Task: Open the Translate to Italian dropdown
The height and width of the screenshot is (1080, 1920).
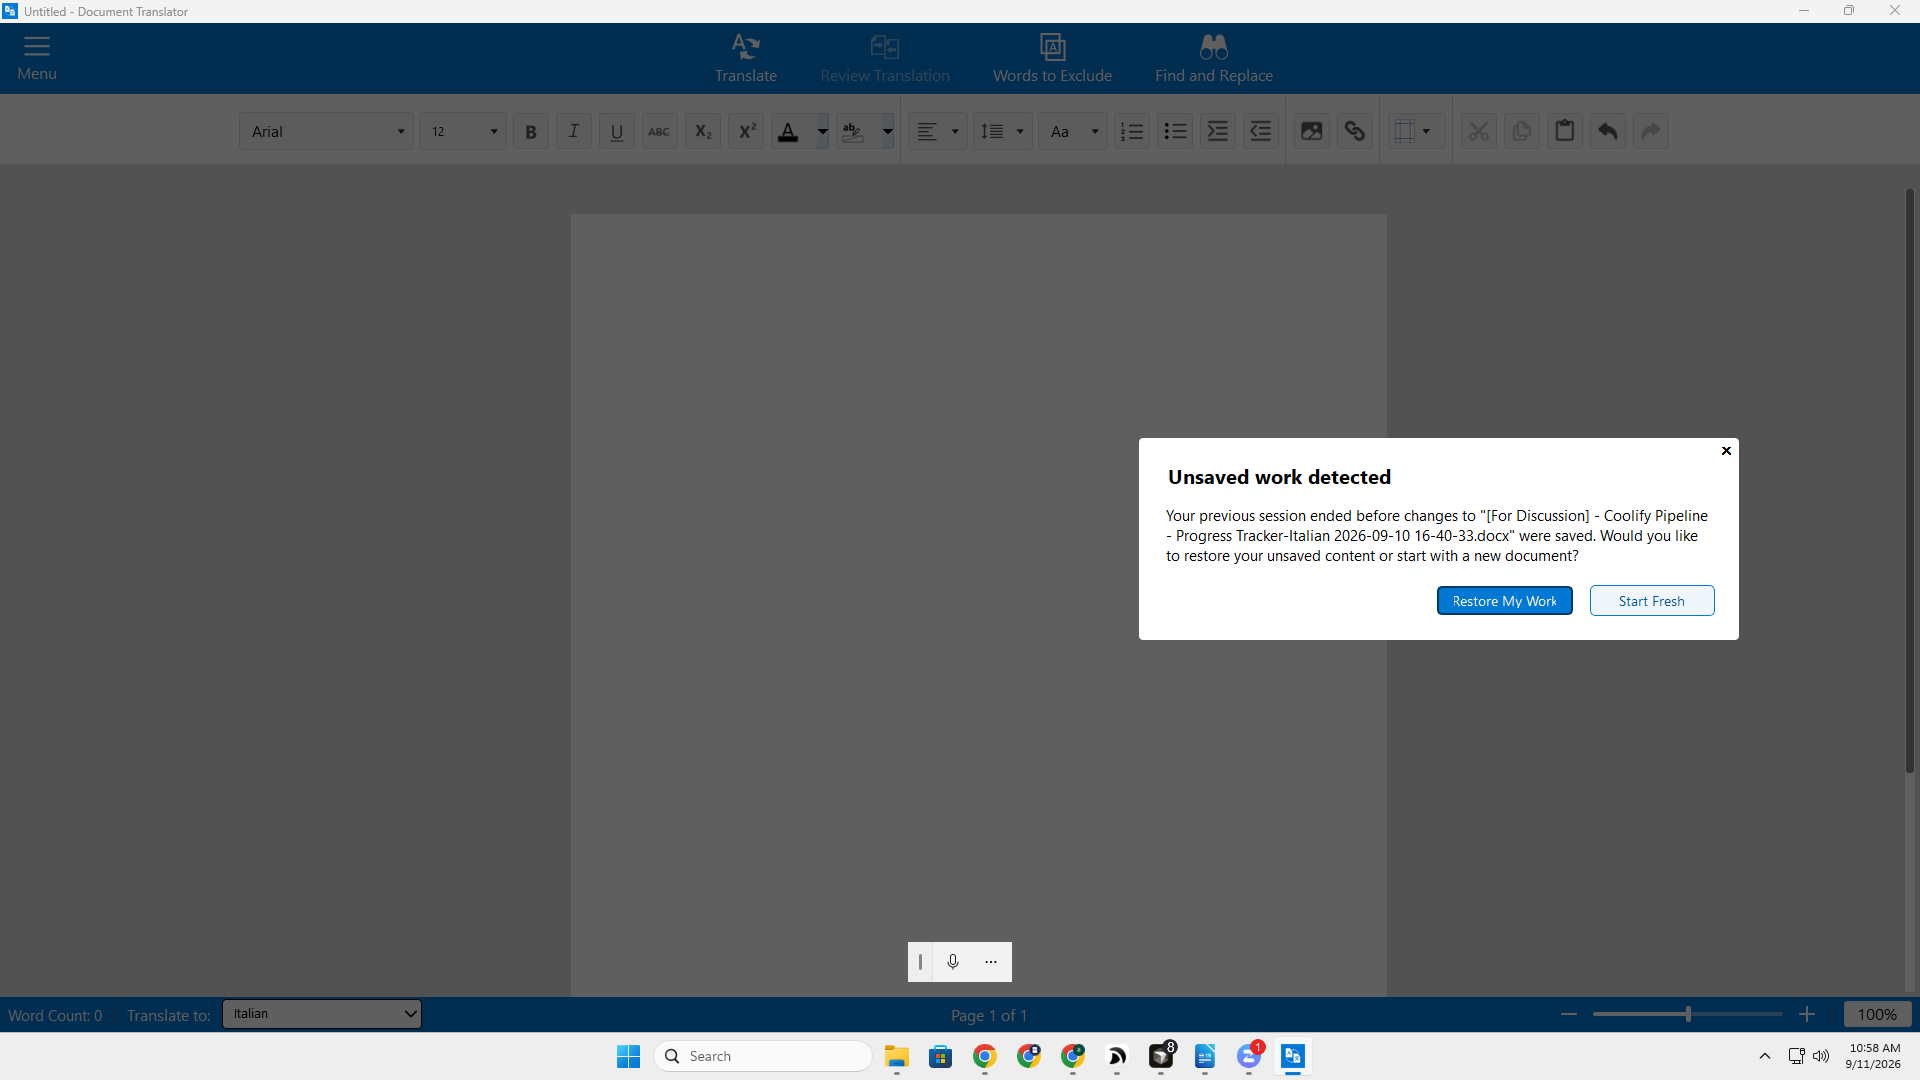Action: tap(321, 1014)
